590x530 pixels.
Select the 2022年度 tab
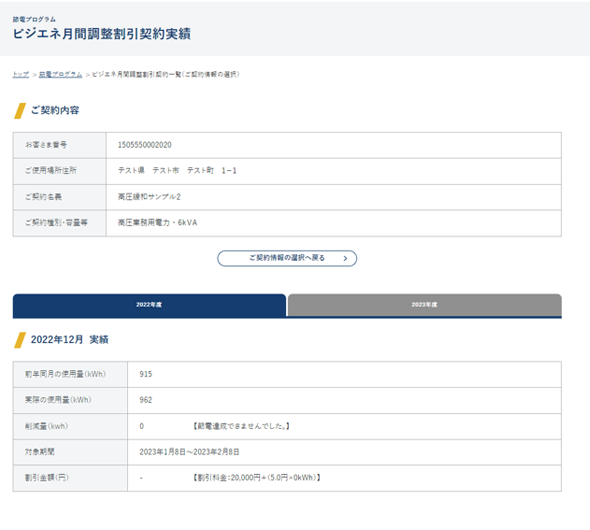(149, 305)
